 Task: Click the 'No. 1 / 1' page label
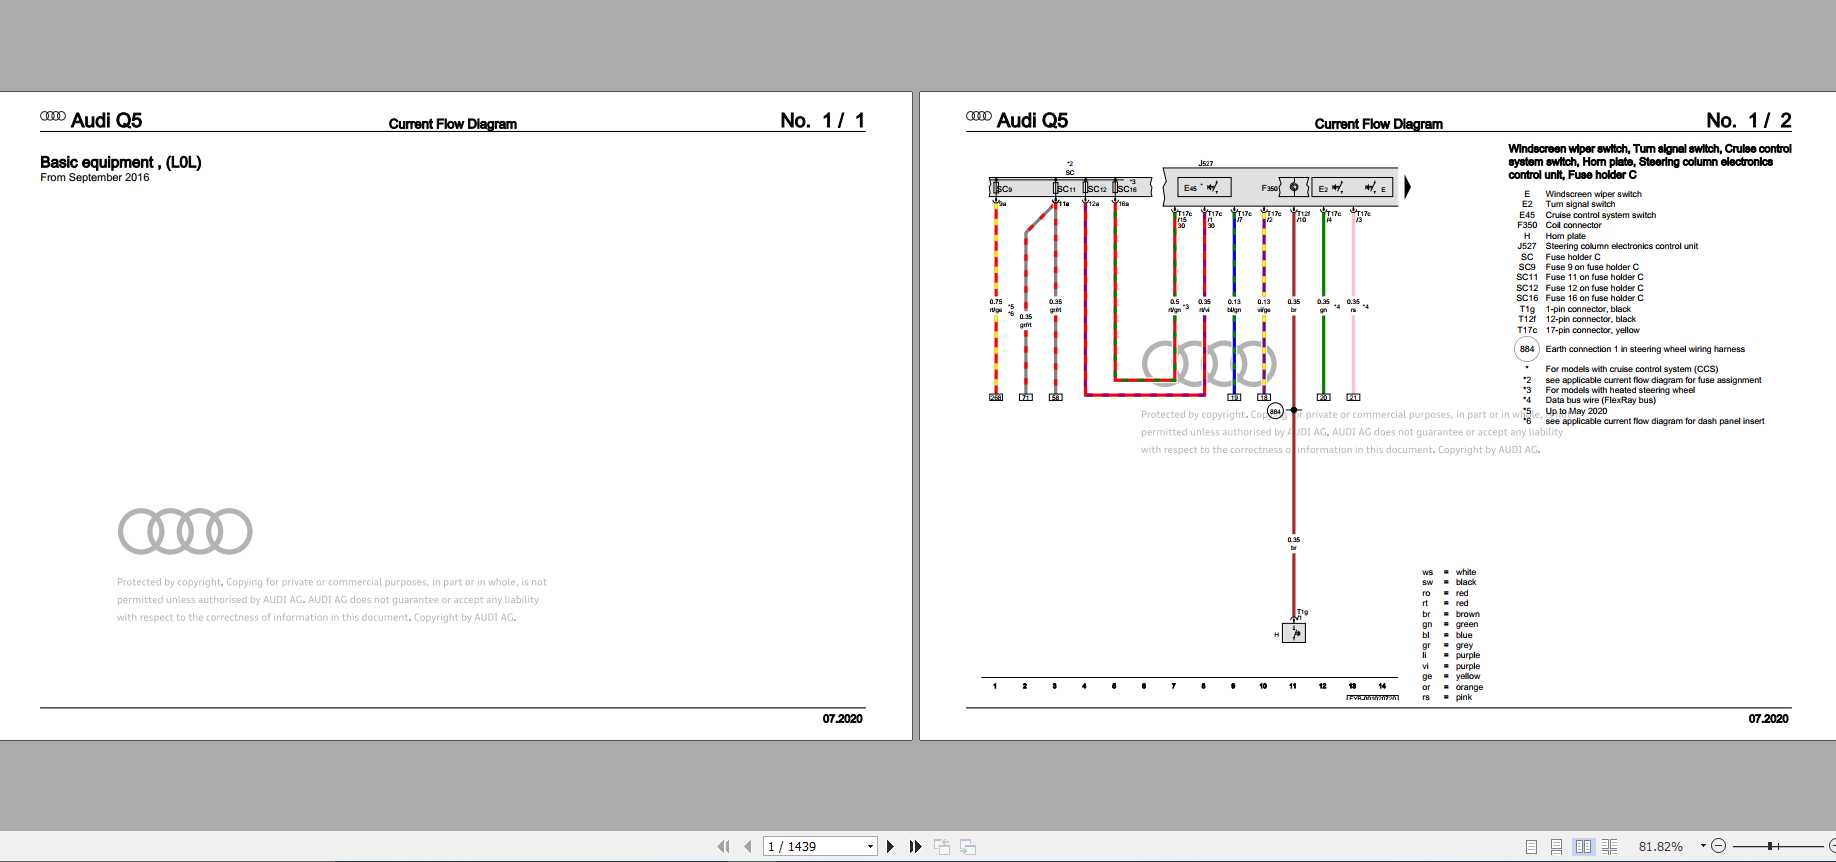coord(822,120)
